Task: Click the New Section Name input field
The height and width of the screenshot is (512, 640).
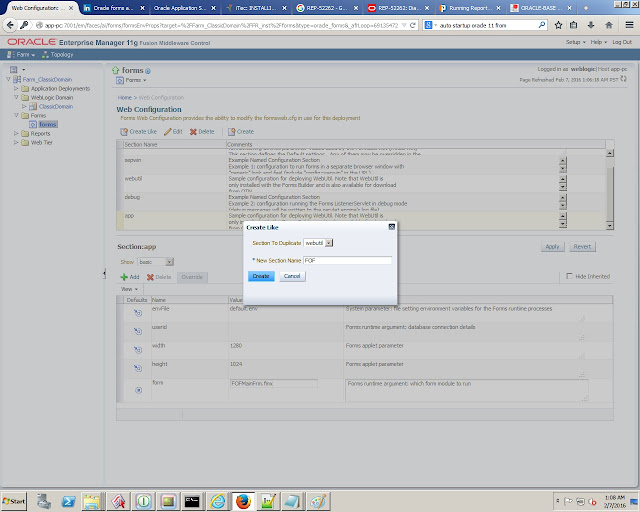Action: [347, 260]
